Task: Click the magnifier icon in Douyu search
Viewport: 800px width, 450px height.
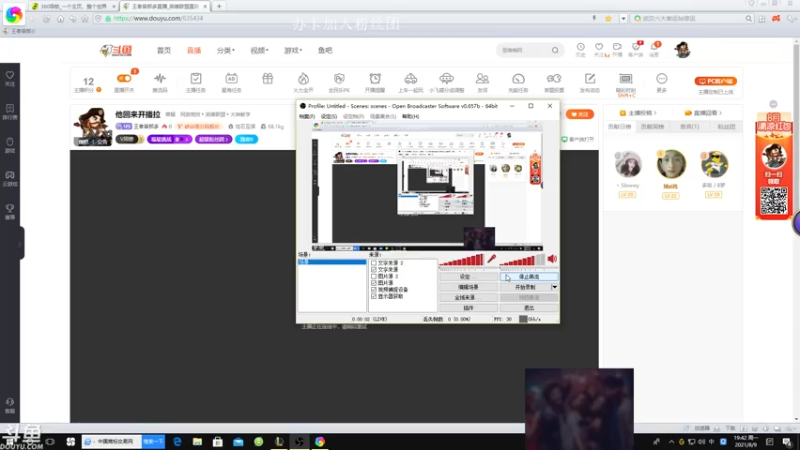Action: click(555, 50)
